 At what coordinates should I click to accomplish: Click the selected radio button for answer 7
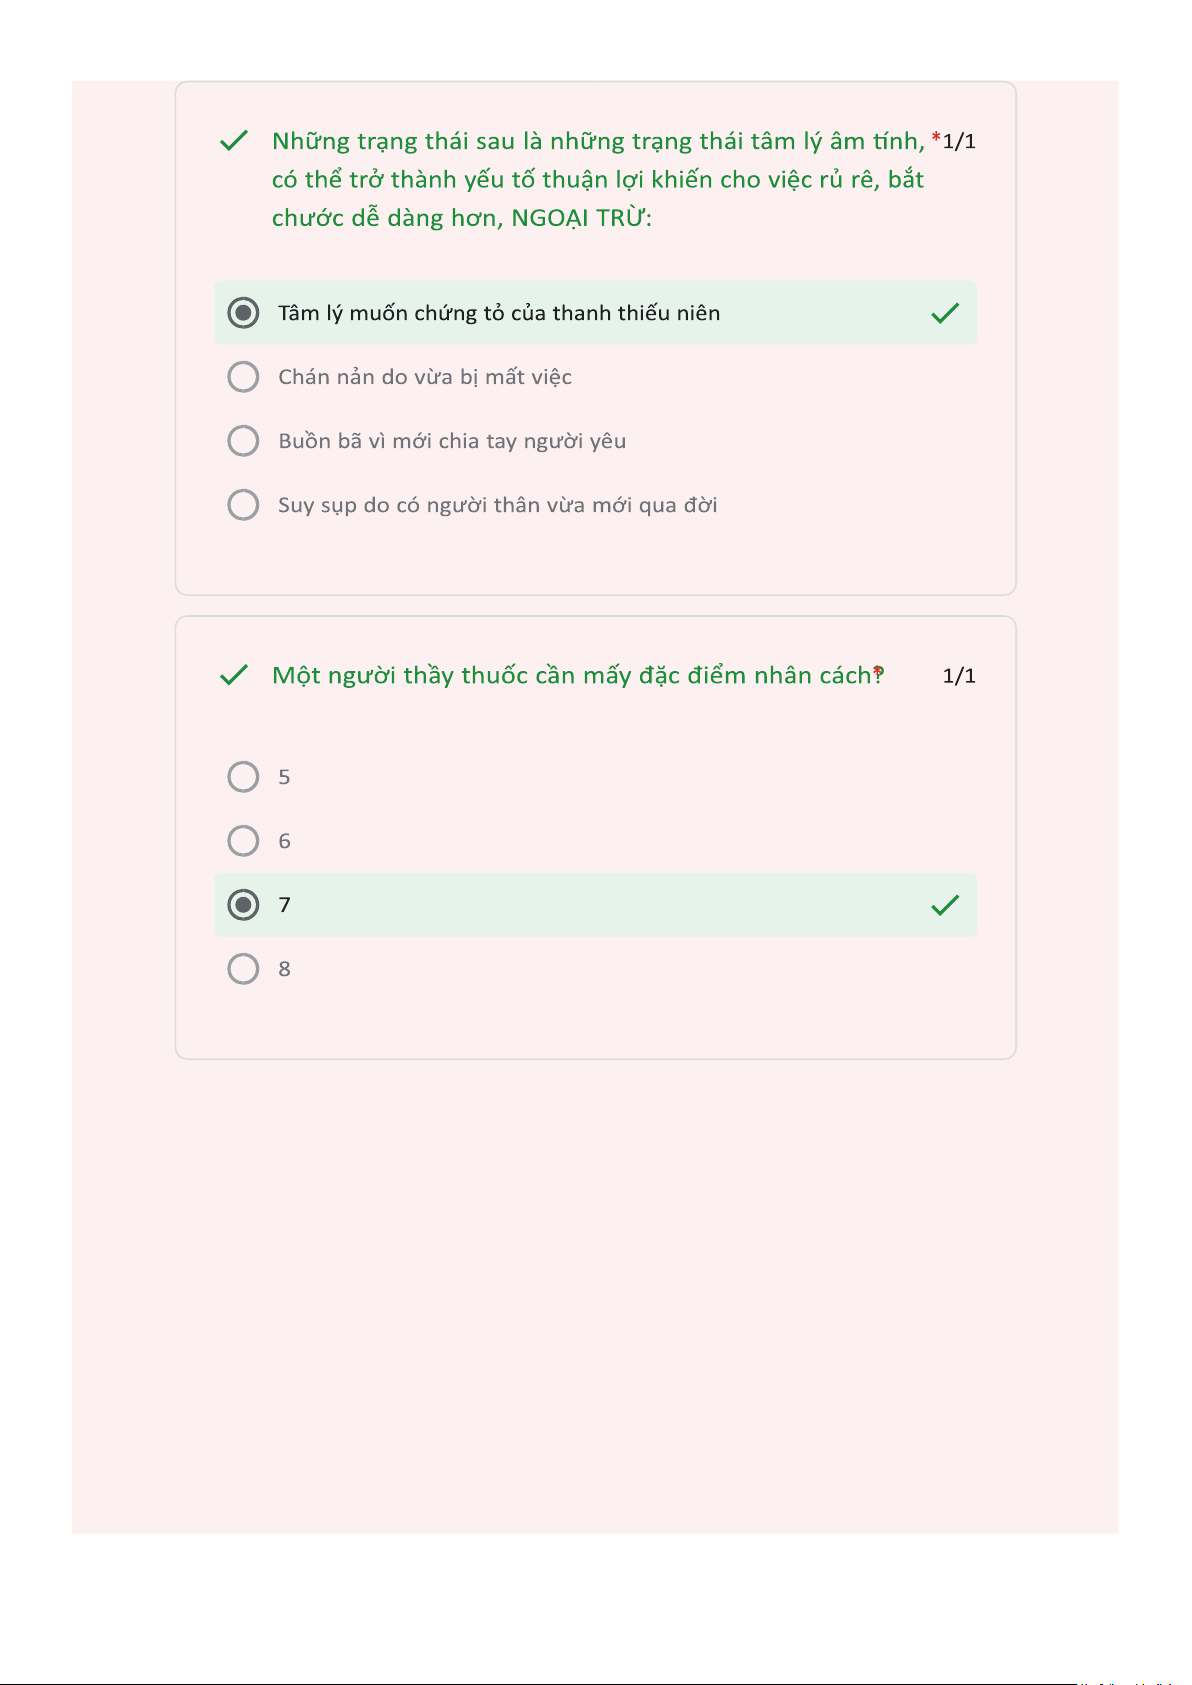pos(243,905)
